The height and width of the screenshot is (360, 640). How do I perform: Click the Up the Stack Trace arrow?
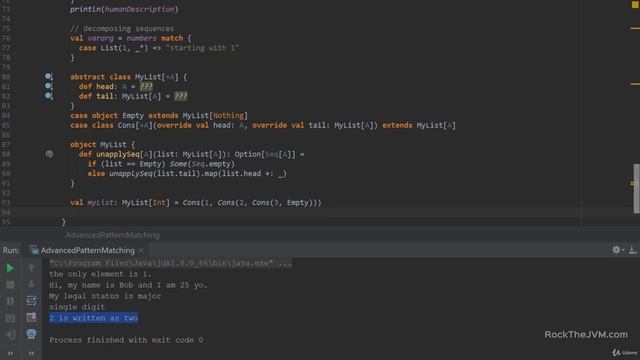click(31, 268)
